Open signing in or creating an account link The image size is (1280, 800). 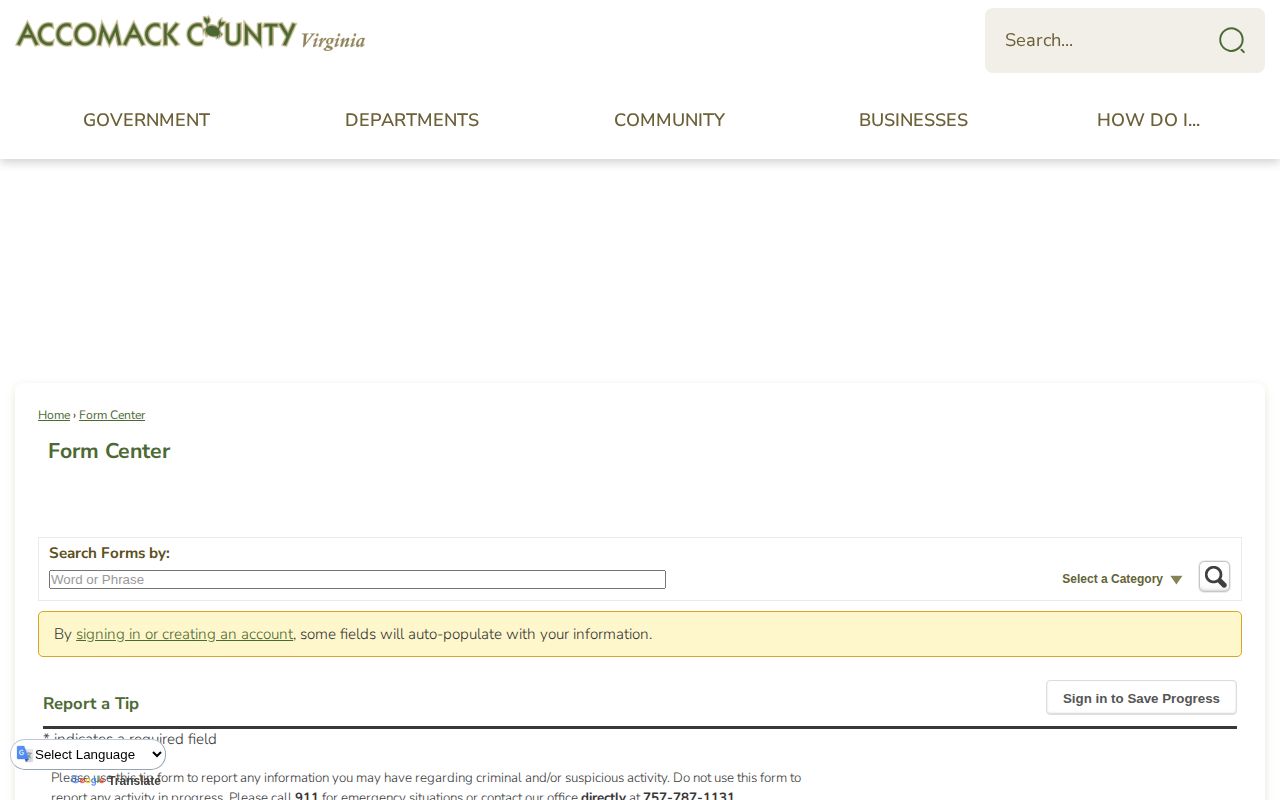(184, 634)
